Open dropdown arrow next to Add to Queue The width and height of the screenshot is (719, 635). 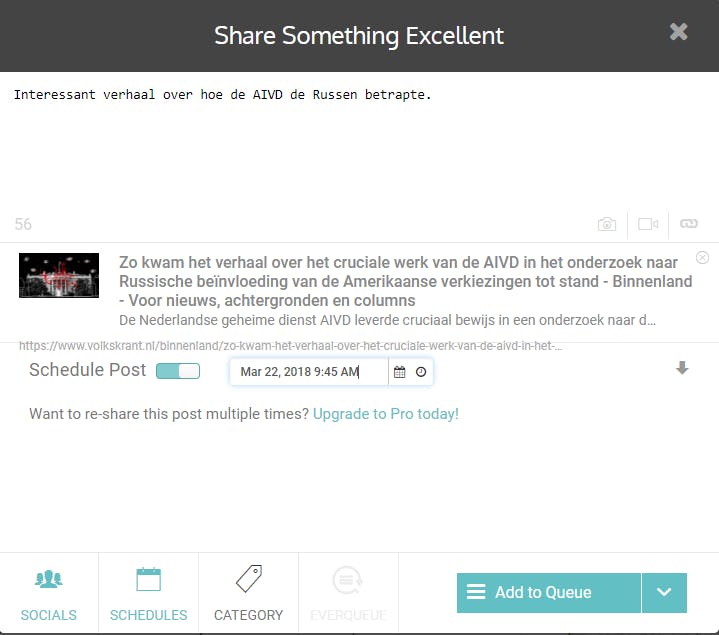pos(664,592)
